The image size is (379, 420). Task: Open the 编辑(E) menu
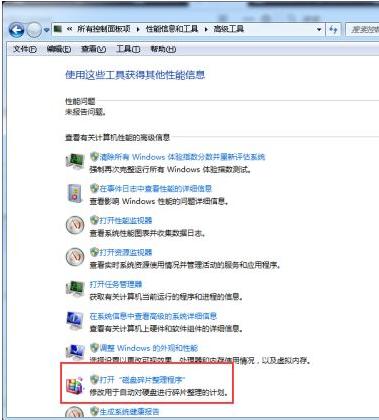coord(59,49)
